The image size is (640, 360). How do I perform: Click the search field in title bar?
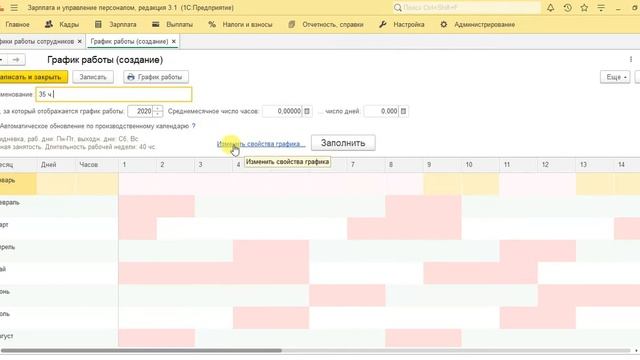pyautogui.click(x=466, y=8)
